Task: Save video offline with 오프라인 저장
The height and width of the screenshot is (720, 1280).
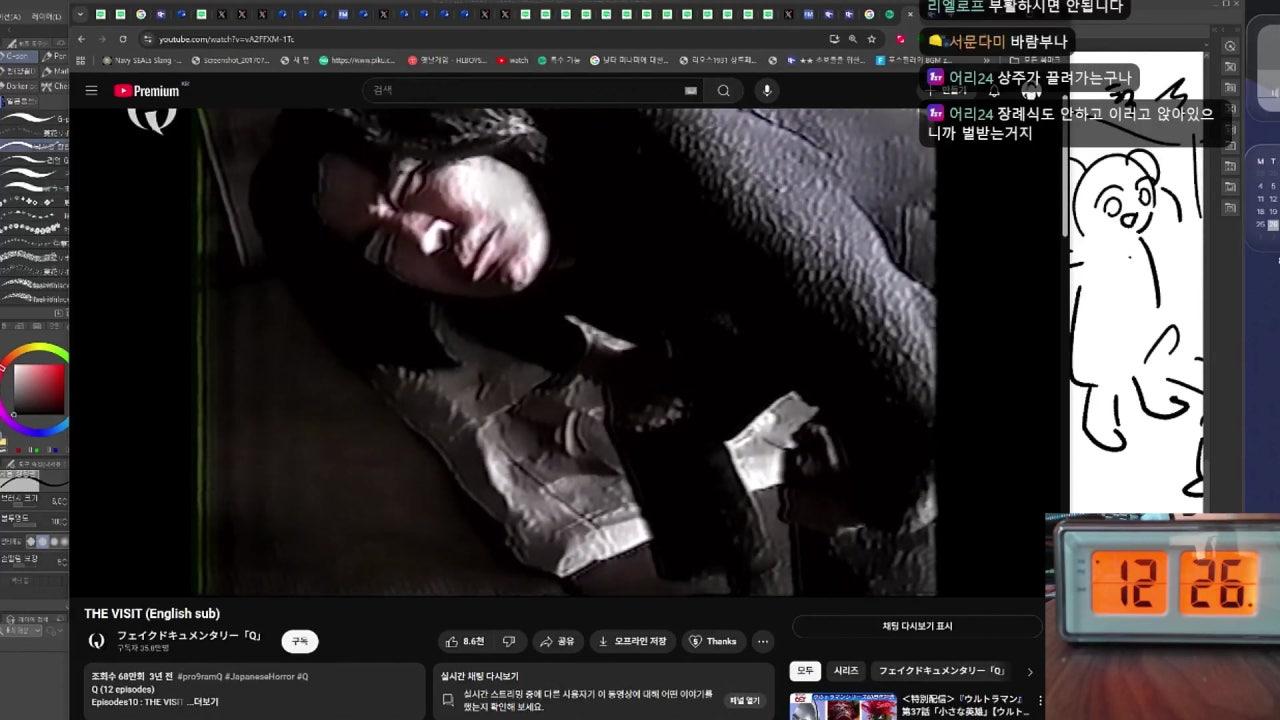Action: pyautogui.click(x=633, y=641)
